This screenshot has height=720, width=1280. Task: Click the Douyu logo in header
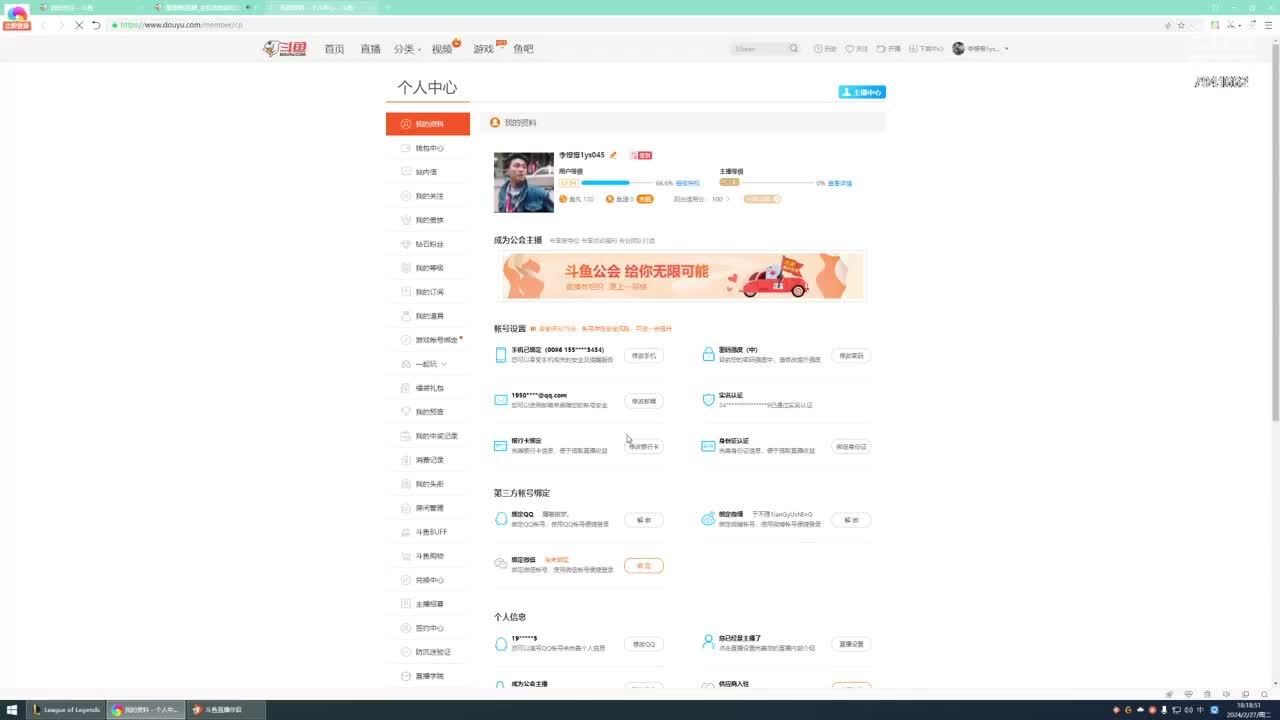284,48
